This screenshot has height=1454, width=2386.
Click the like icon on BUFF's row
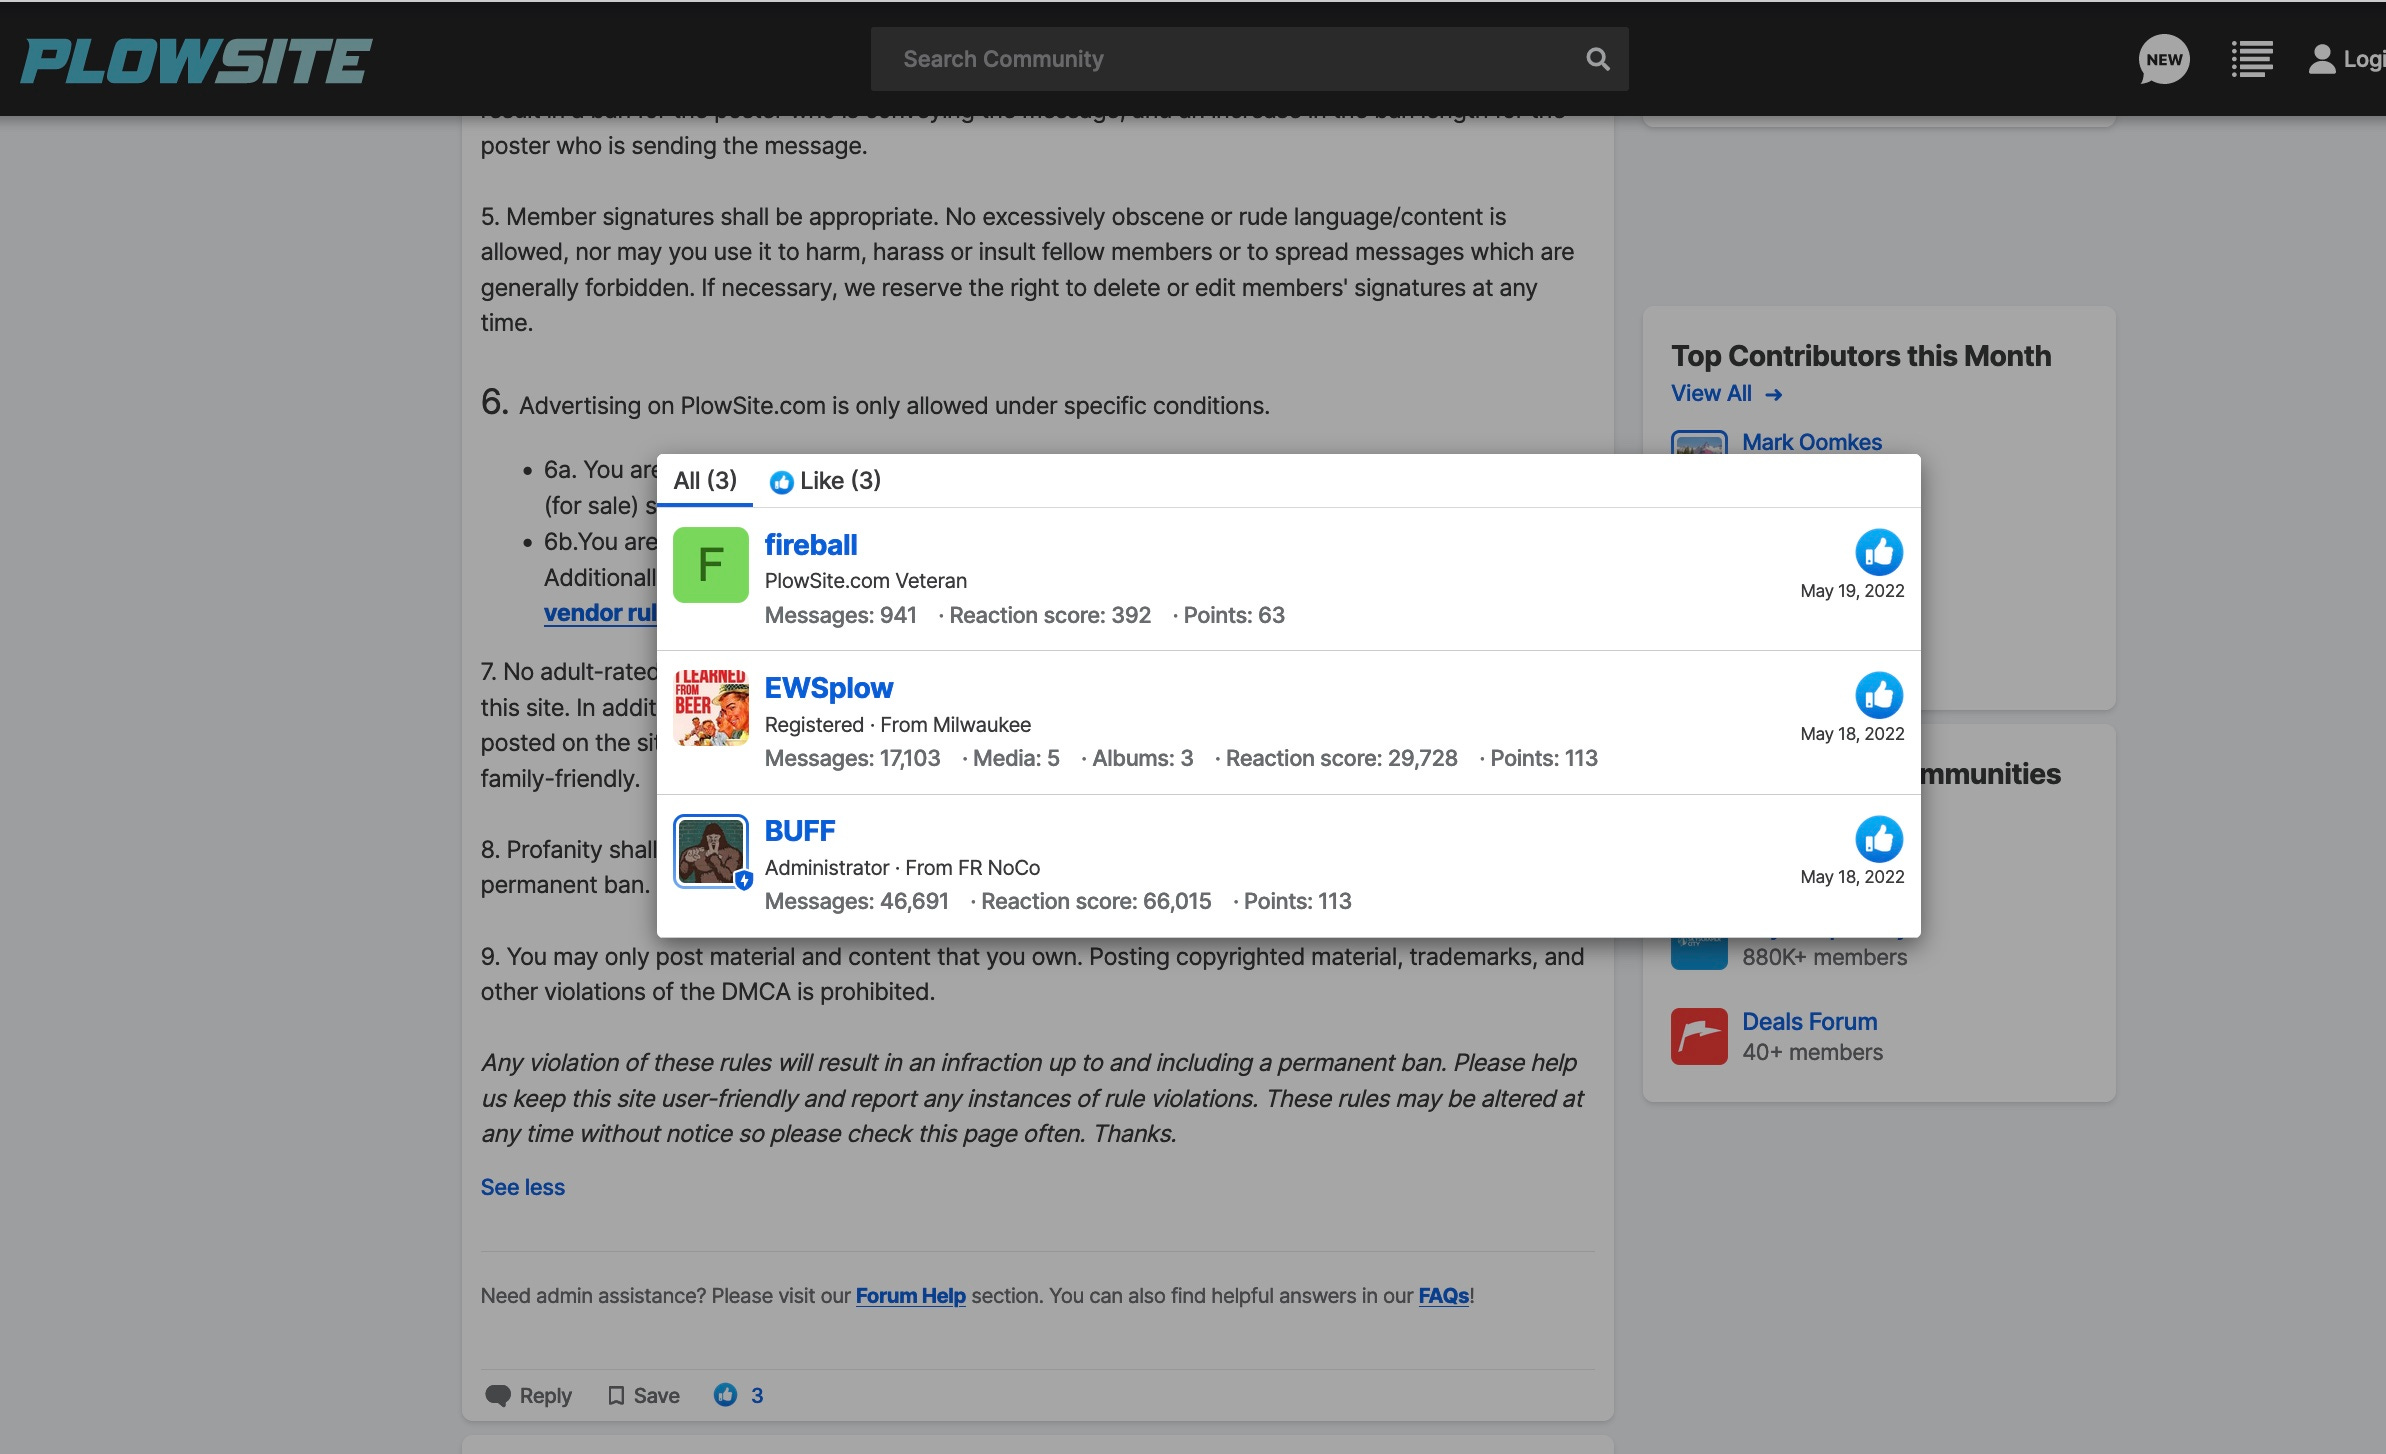tap(1879, 839)
